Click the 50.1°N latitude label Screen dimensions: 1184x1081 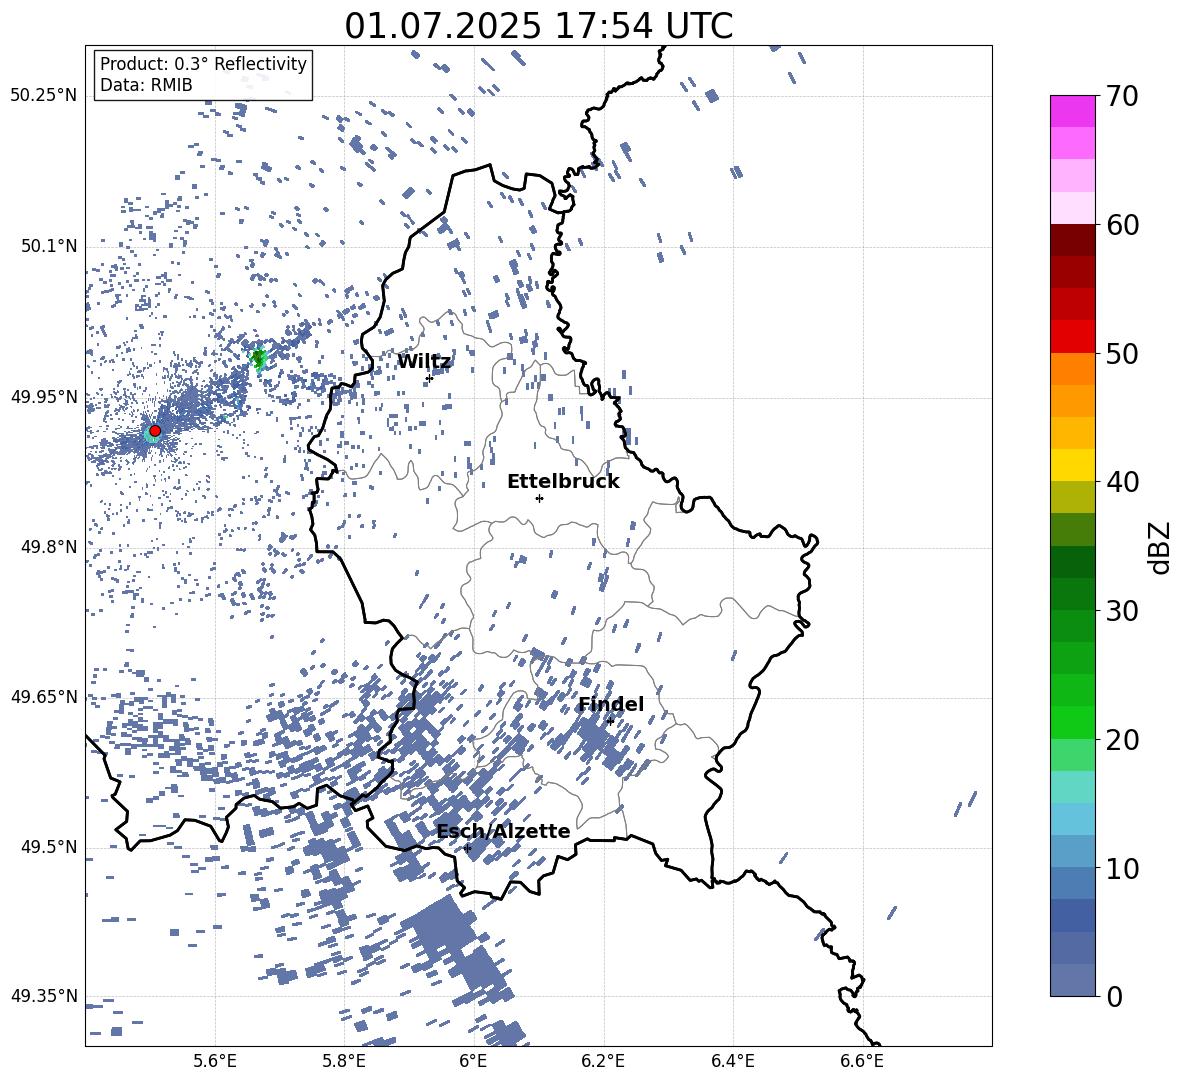pyautogui.click(x=49, y=246)
